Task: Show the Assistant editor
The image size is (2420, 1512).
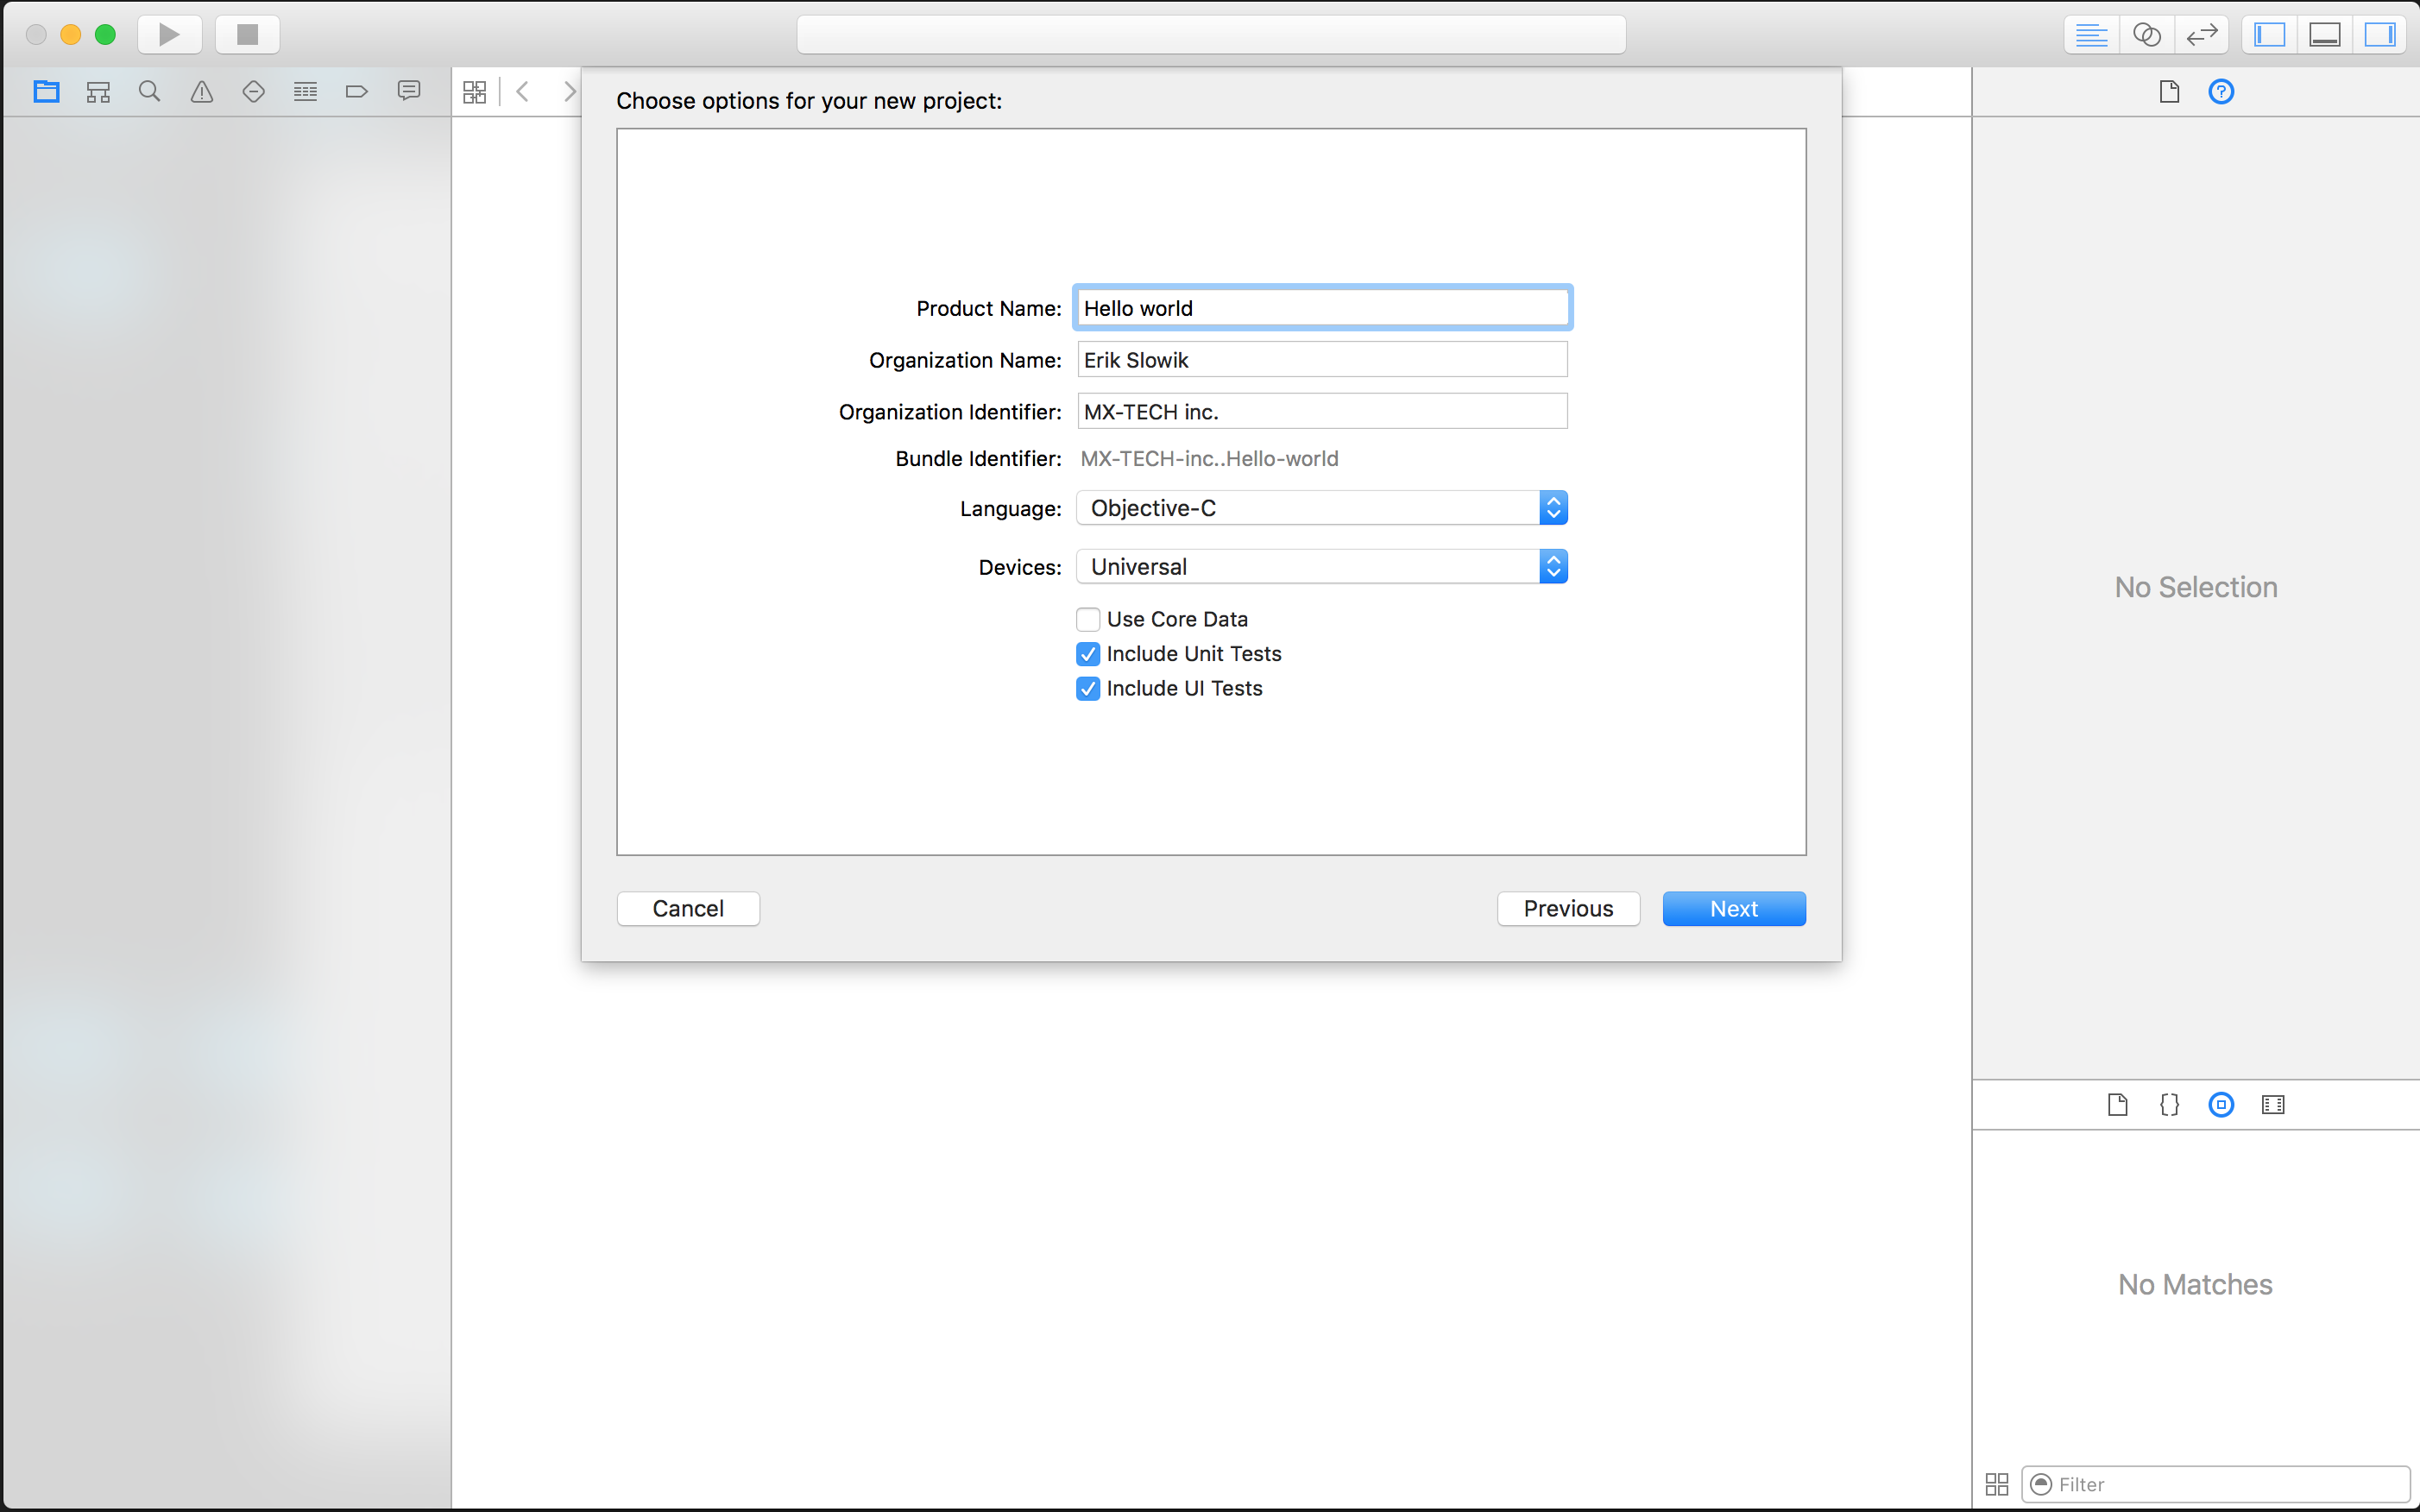Action: [2147, 34]
